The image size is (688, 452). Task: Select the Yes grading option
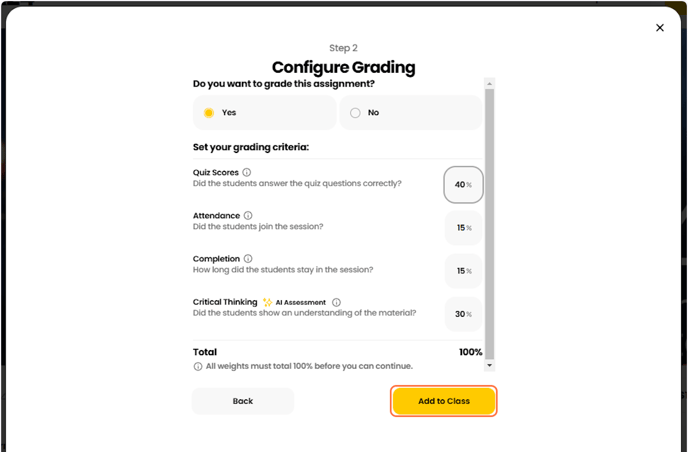pos(264,113)
